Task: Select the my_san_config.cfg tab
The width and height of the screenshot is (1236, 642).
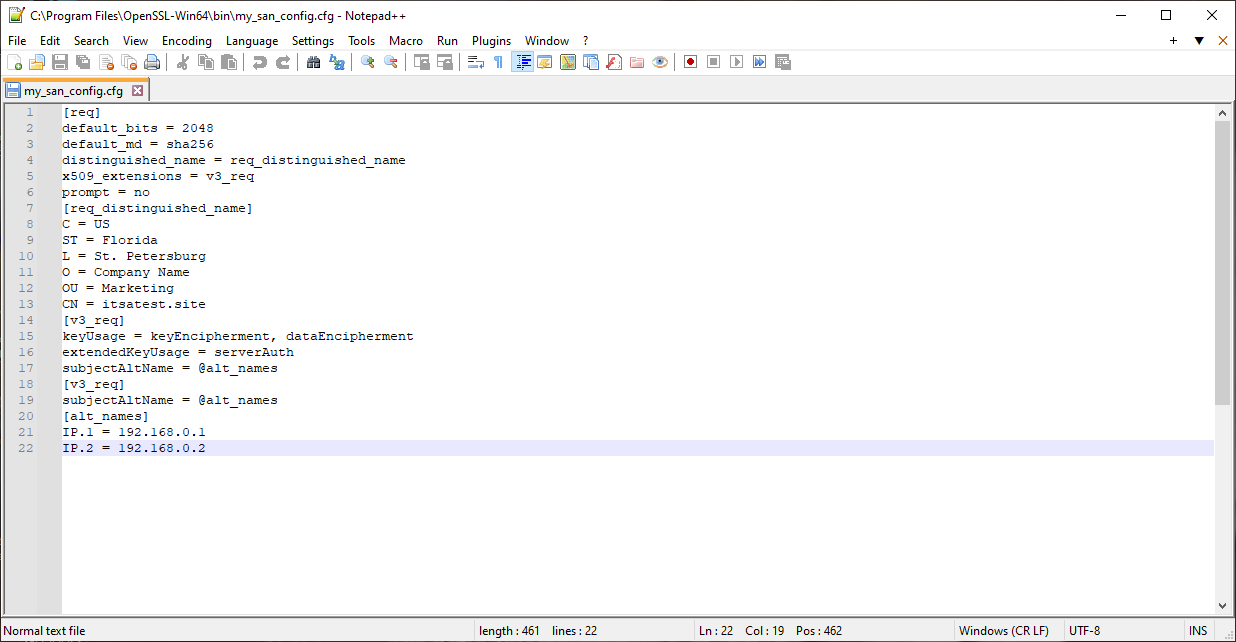Action: [x=70, y=89]
